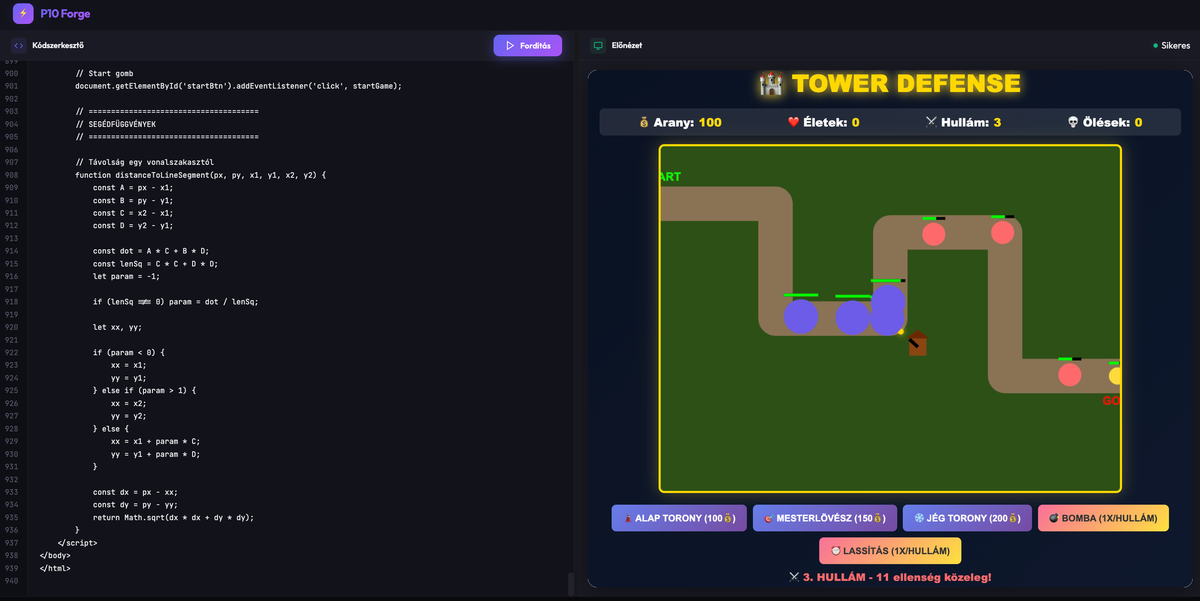Click the brown tower on the map

pos(917,343)
